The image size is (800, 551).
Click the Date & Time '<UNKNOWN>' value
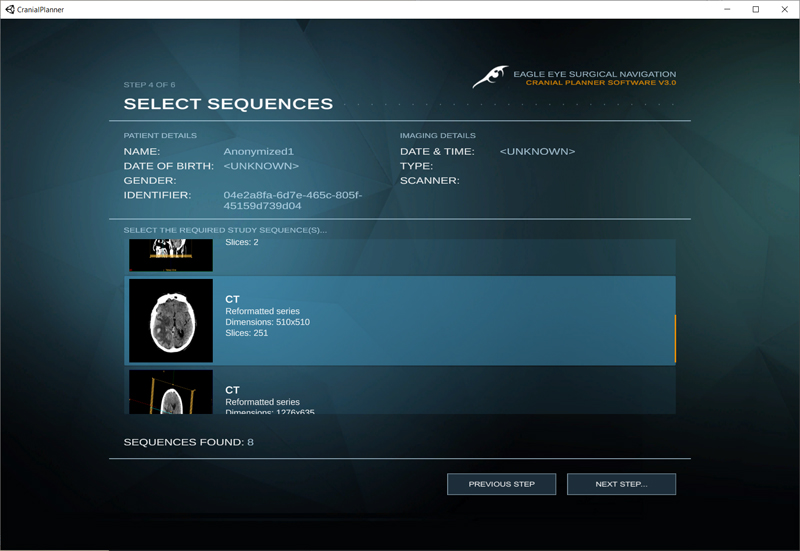(537, 152)
